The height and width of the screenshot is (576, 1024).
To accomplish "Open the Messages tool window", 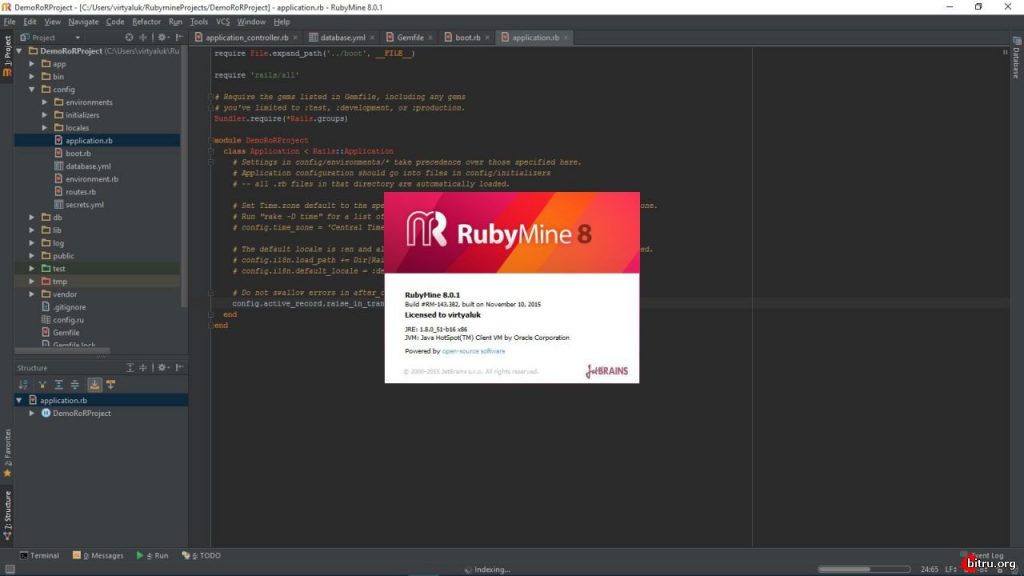I will tap(103, 555).
